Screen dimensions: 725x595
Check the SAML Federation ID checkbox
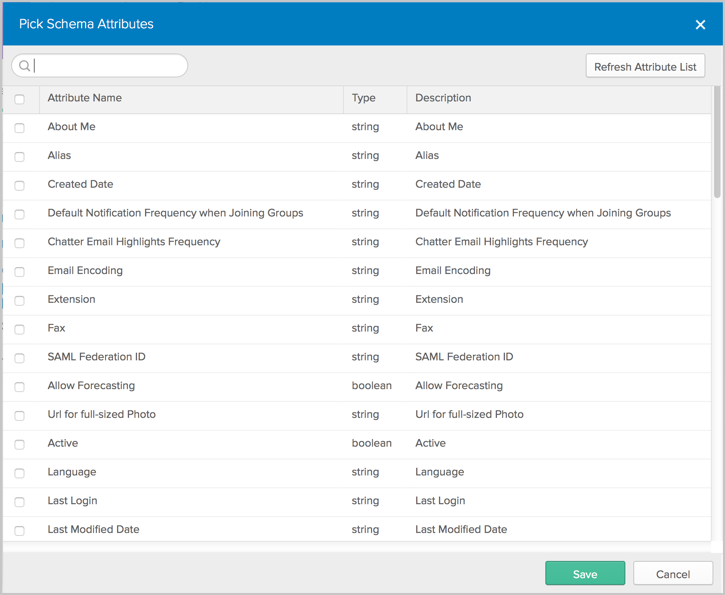tap(19, 358)
